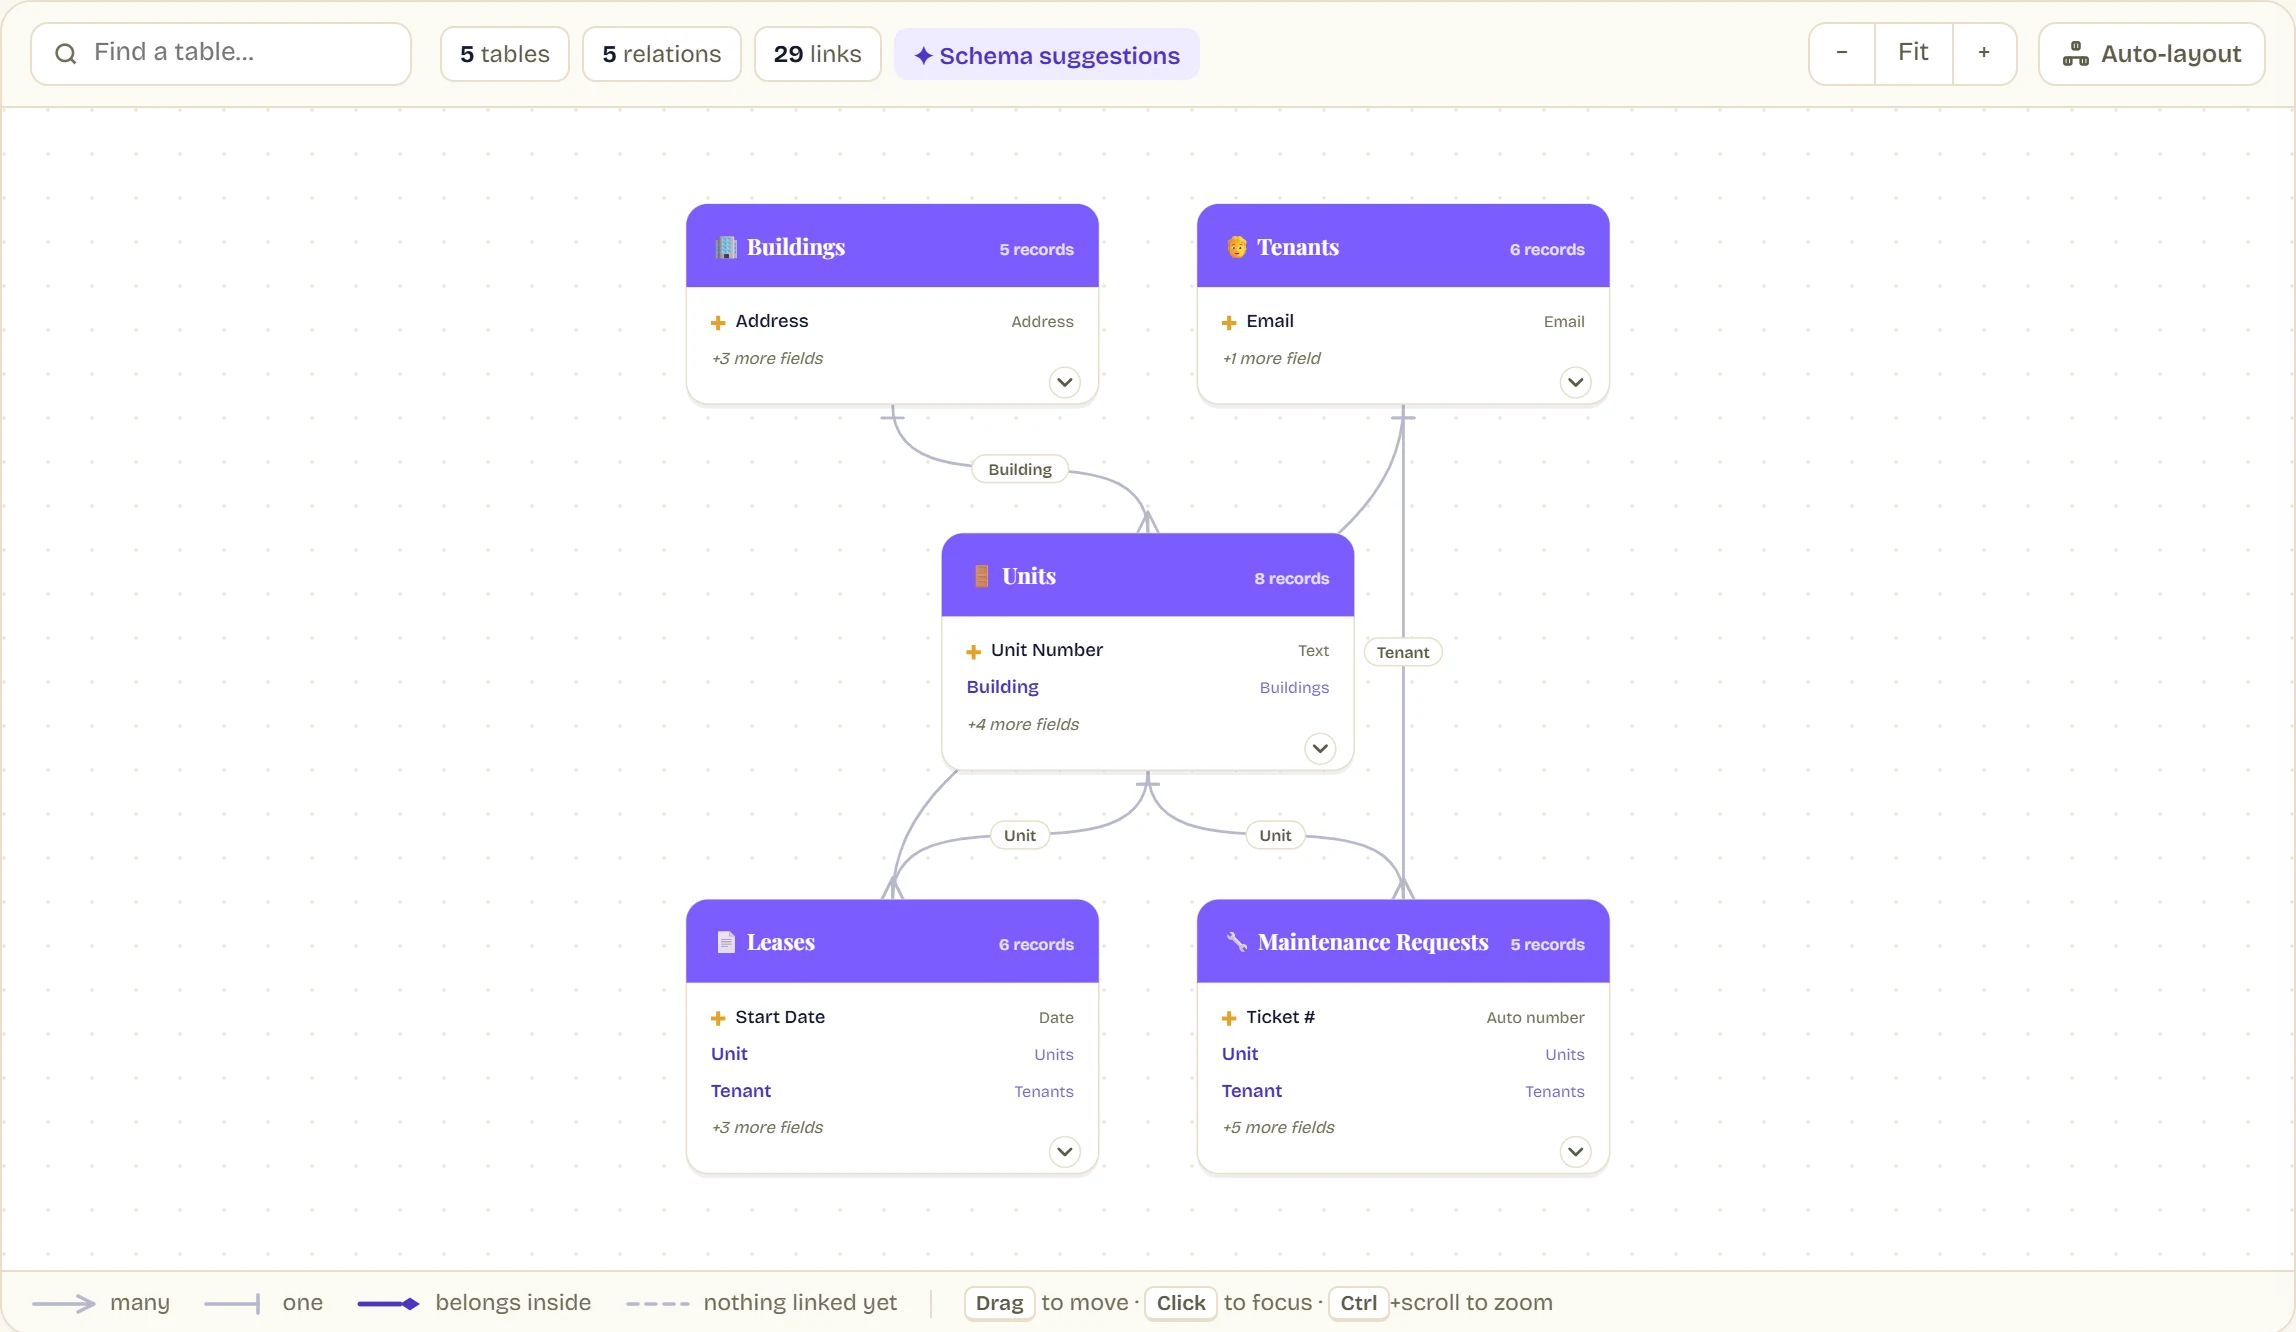Screen dimensions: 2296x1332
Task: Click '+3 more fields' in Buildings card
Action: click(x=767, y=358)
